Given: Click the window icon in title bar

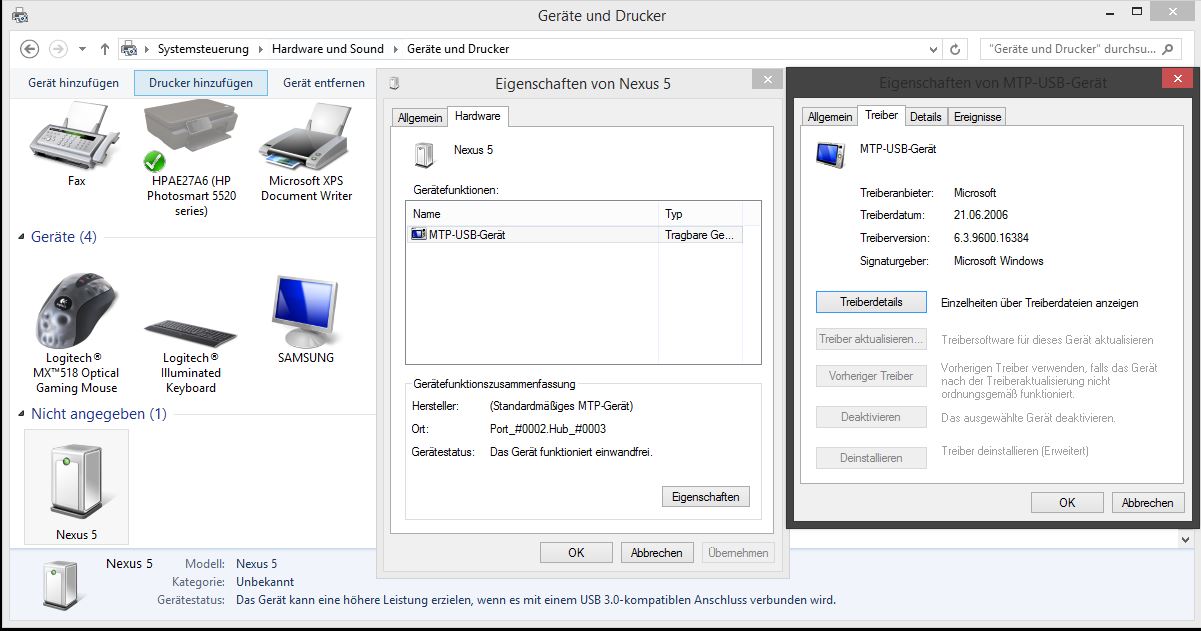Looking at the screenshot, I should click(19, 15).
